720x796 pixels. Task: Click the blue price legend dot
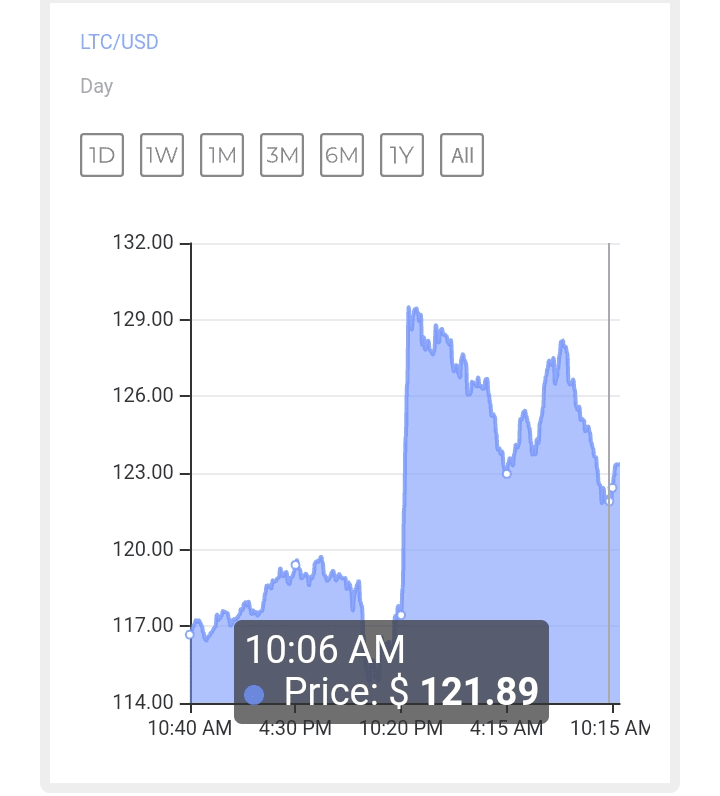pyautogui.click(x=254, y=694)
